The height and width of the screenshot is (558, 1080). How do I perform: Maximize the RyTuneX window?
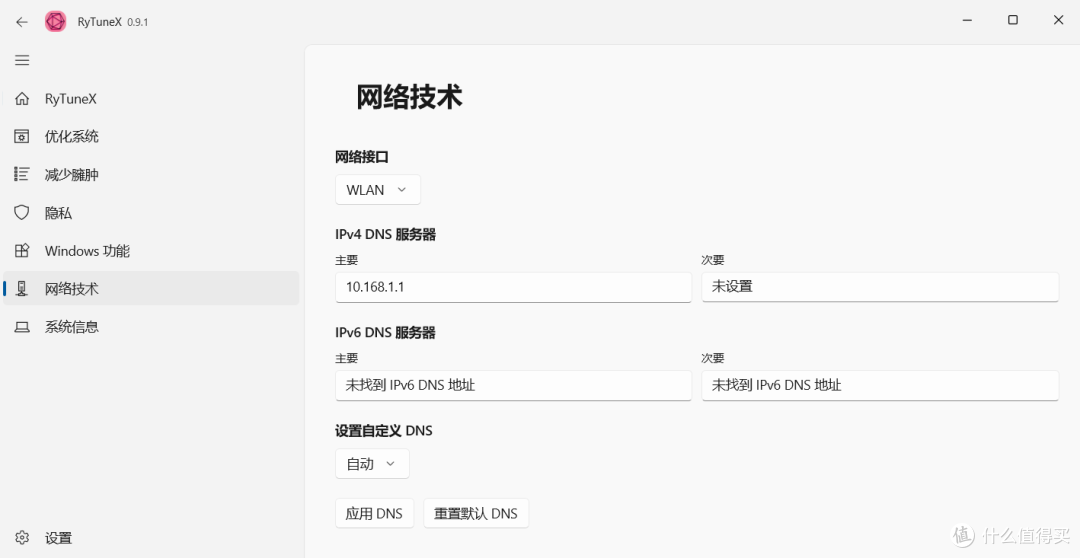click(x=1012, y=20)
